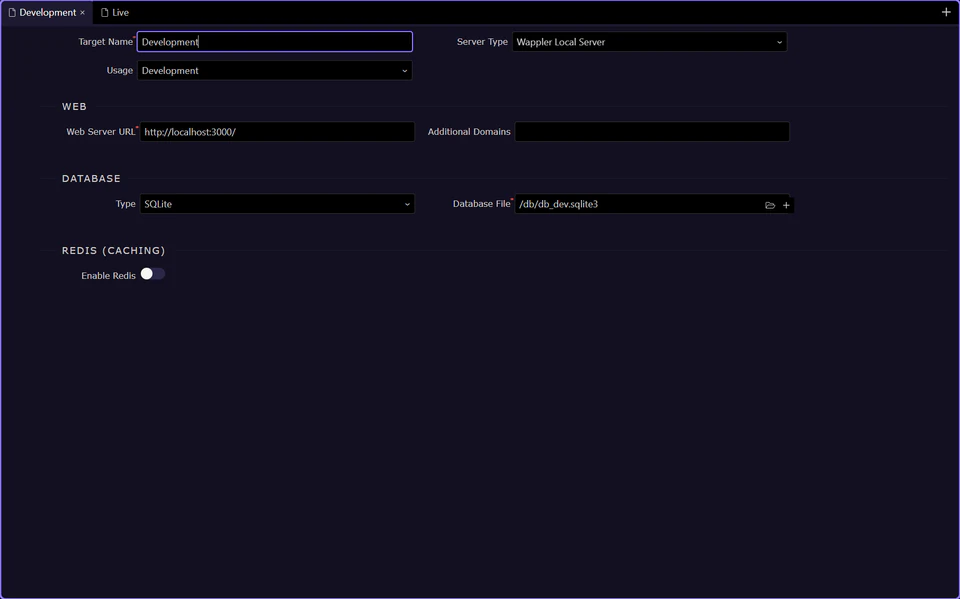Create a new database file via plus icon

tap(786, 204)
